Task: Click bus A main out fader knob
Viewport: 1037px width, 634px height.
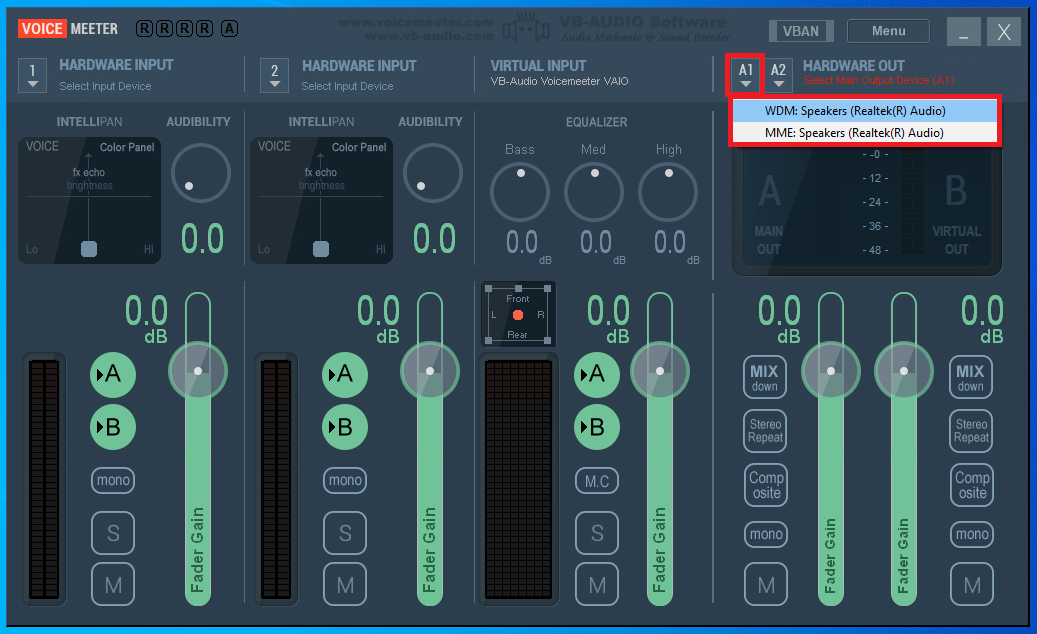Action: pos(831,371)
